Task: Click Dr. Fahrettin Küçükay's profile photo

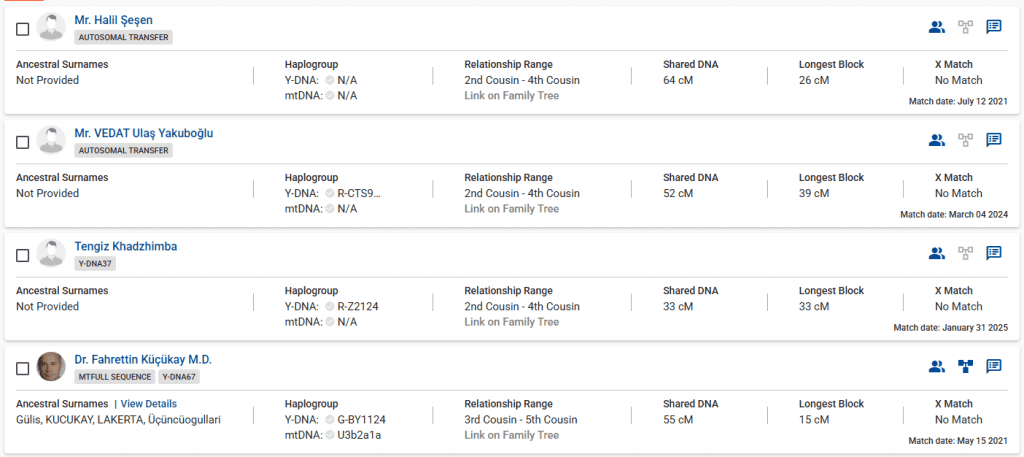Action: [51, 366]
